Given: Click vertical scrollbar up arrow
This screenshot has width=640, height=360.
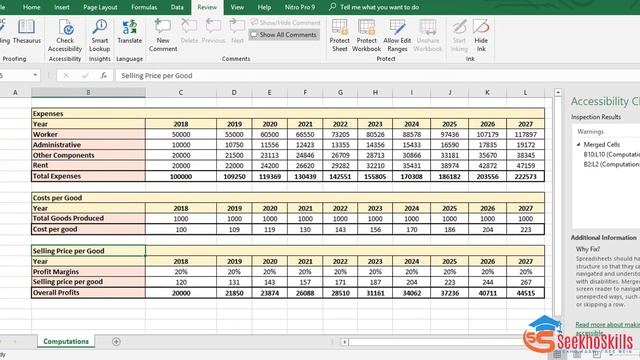Looking at the screenshot, I should [x=558, y=93].
